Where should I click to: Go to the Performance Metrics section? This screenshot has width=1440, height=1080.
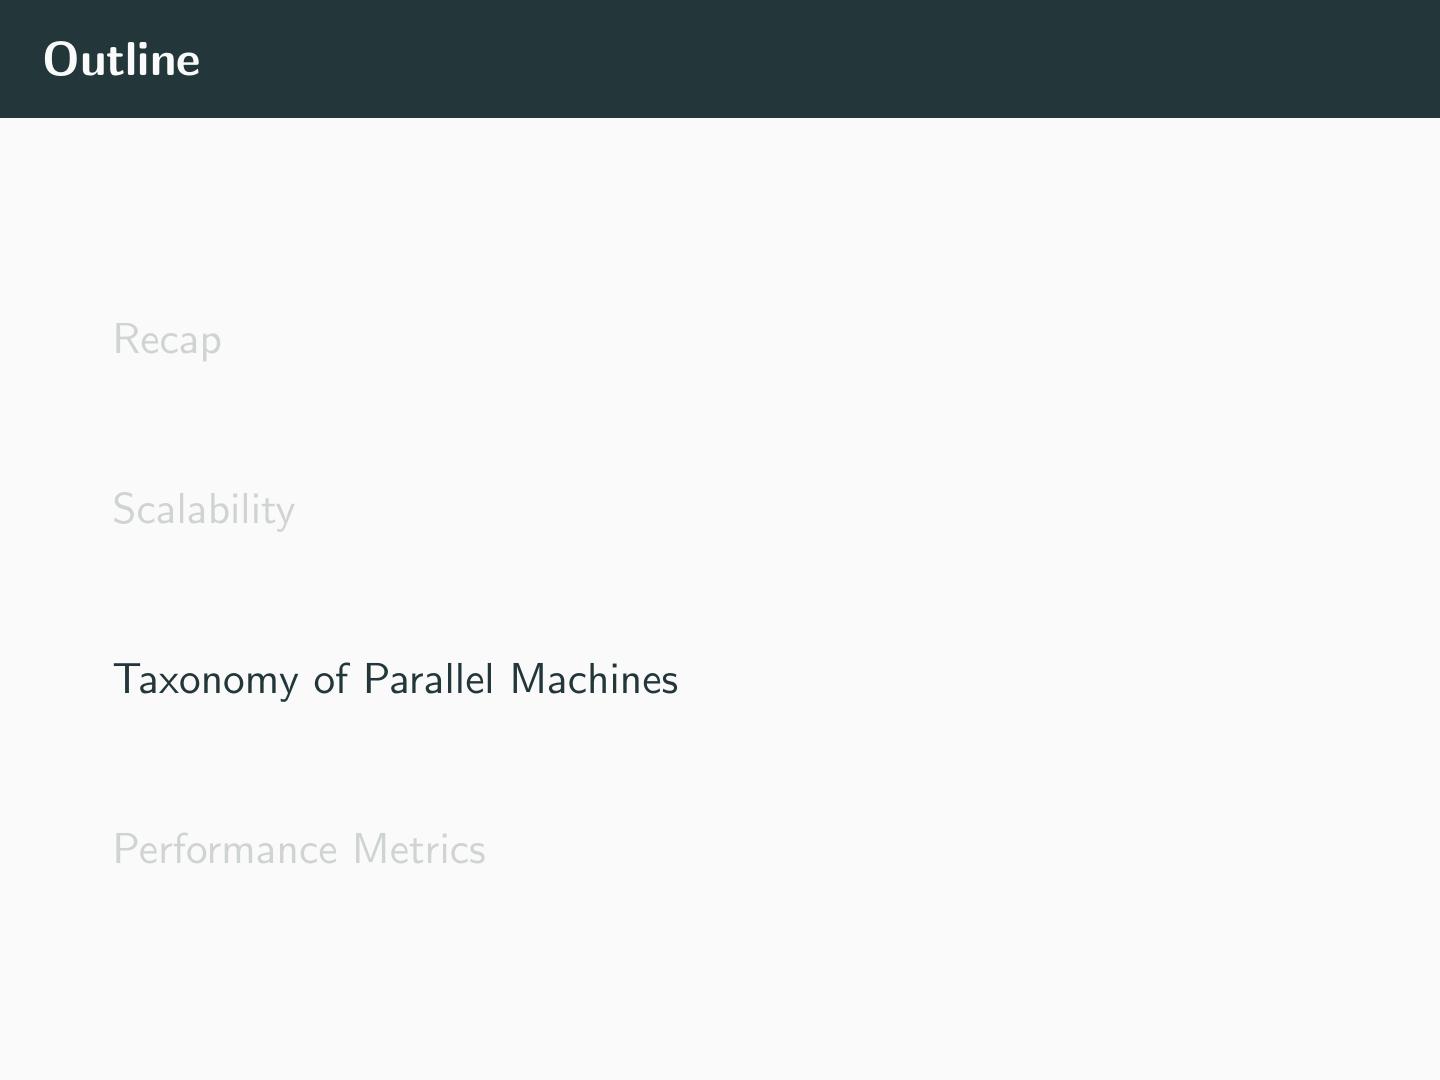point(299,850)
